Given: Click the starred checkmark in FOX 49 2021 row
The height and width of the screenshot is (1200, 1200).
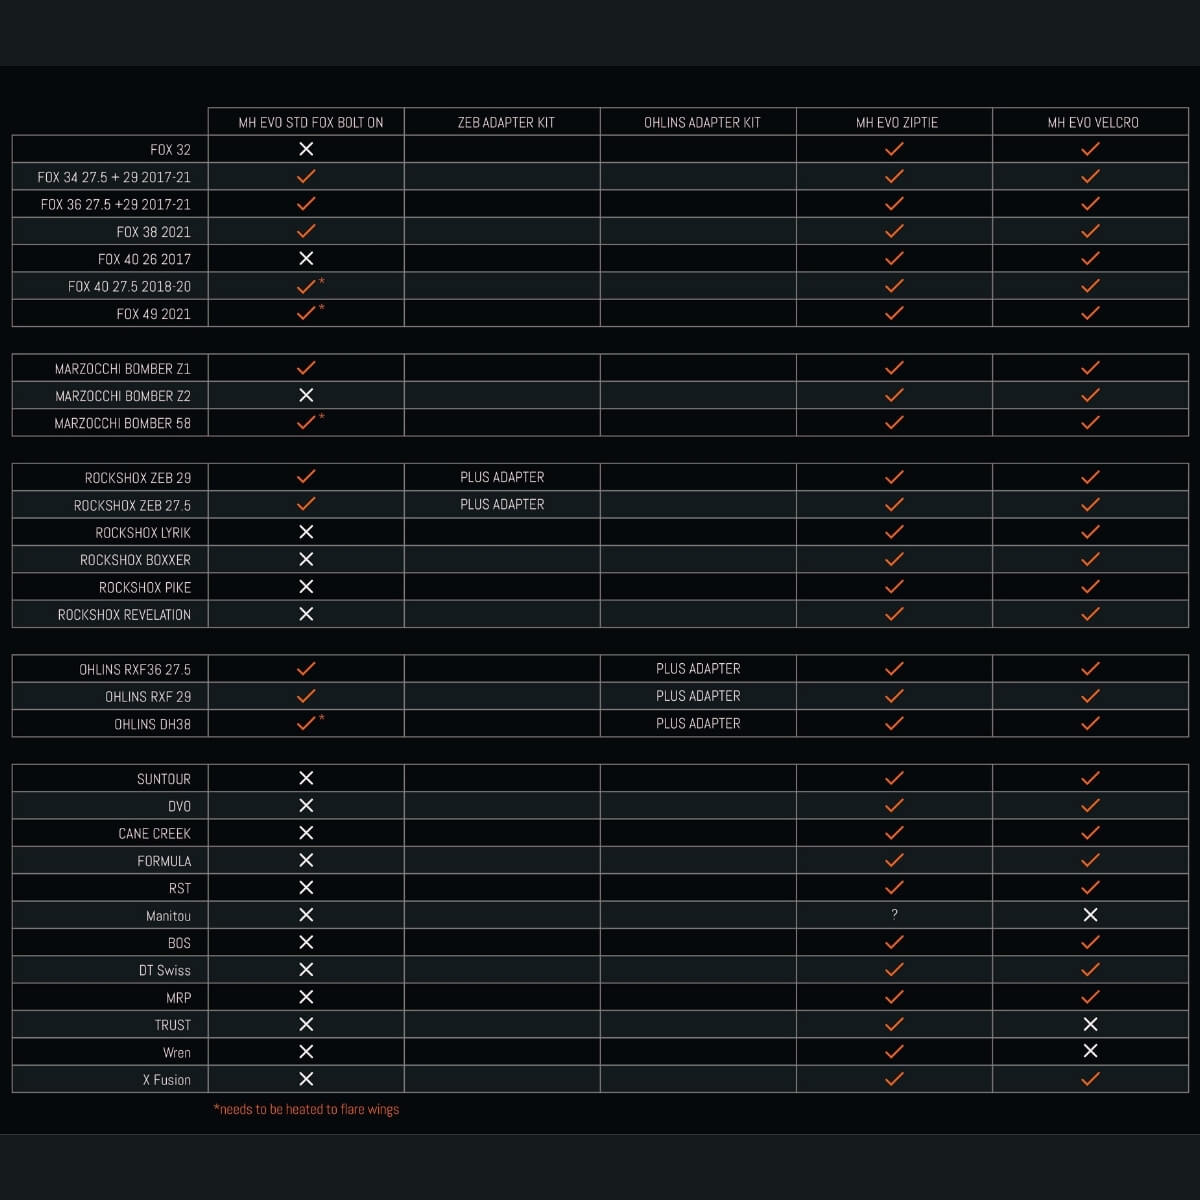Looking at the screenshot, I should (x=307, y=313).
